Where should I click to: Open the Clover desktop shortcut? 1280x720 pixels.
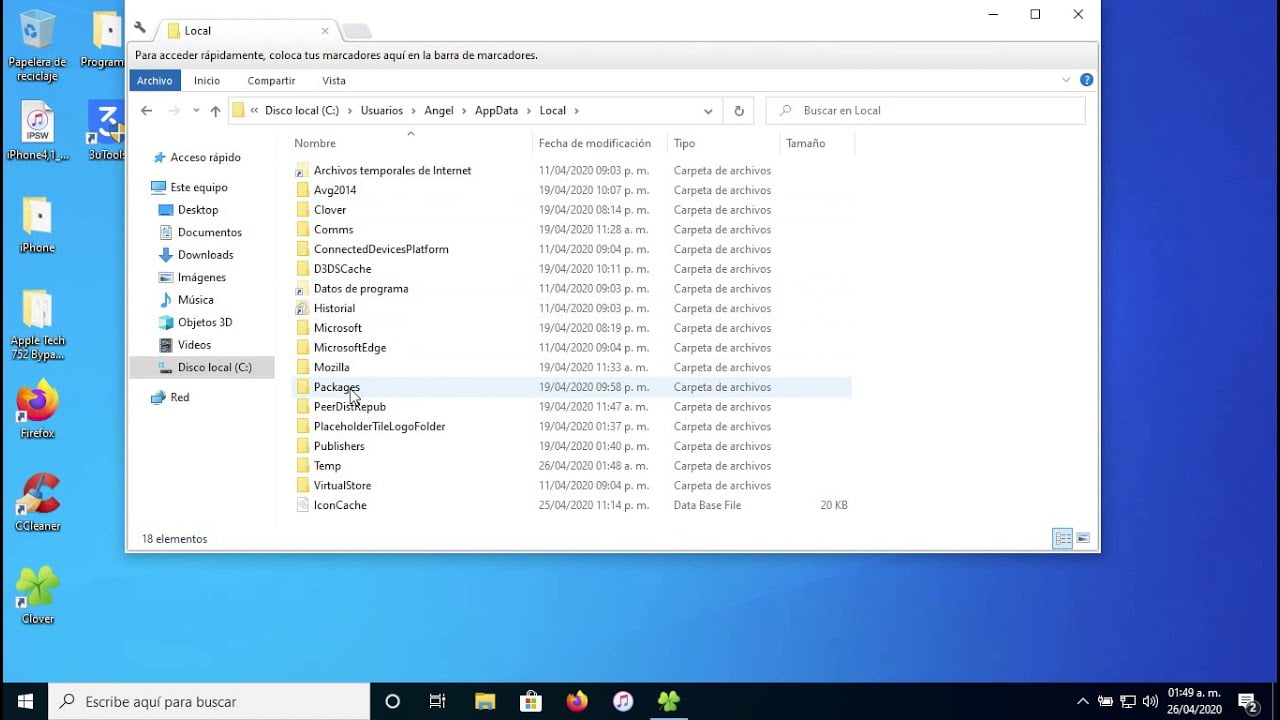[x=37, y=596]
